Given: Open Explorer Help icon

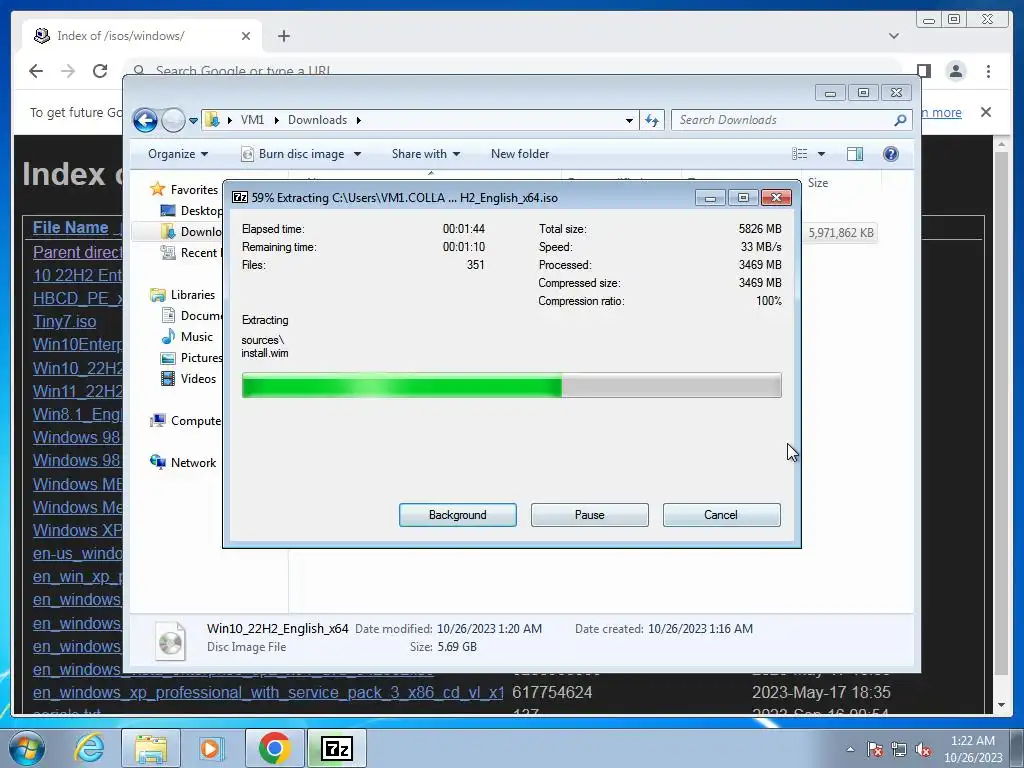Looking at the screenshot, I should click(891, 154).
